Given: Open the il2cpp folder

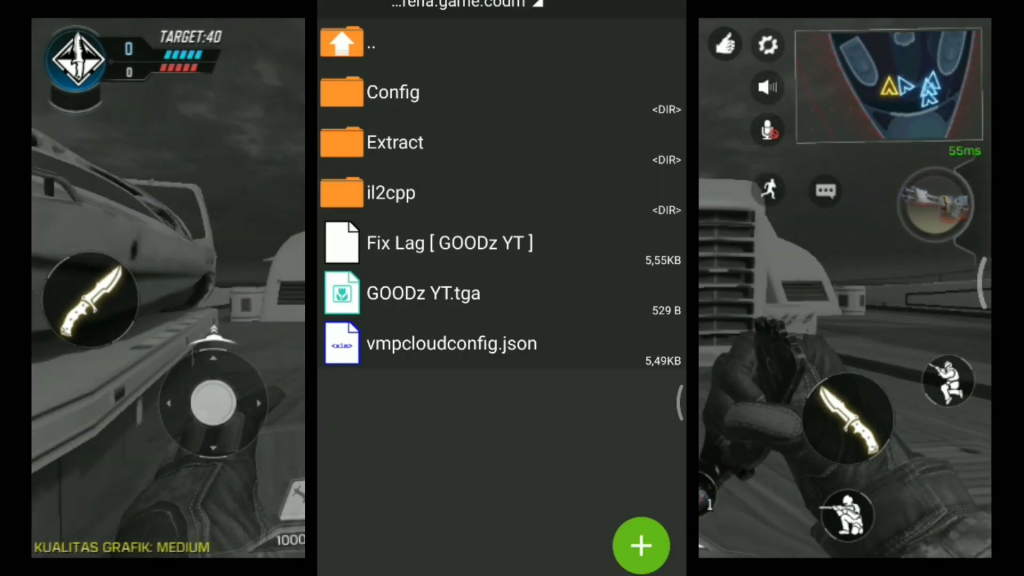Looking at the screenshot, I should coord(342,192).
